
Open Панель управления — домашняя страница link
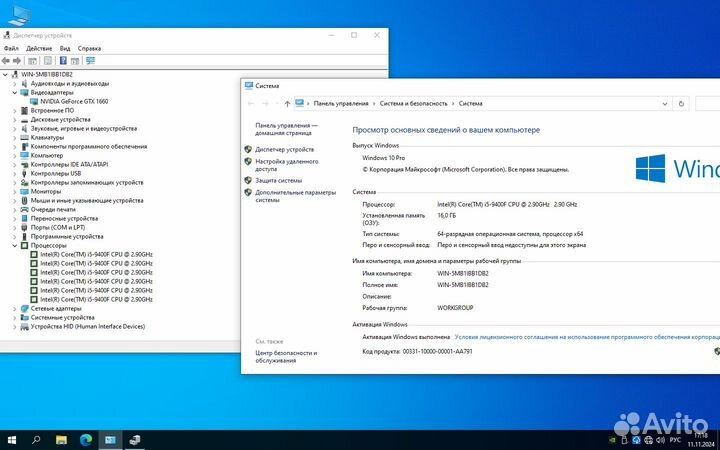287,129
